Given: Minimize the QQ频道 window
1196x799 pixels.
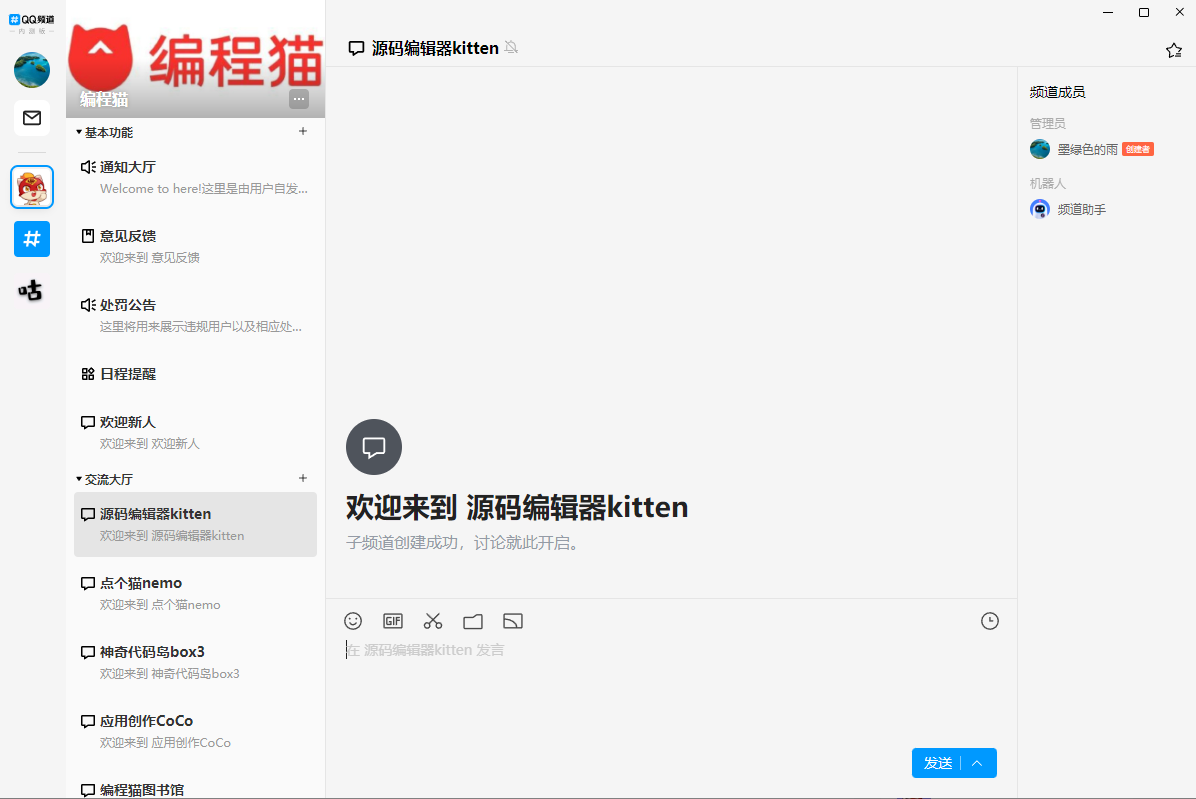Looking at the screenshot, I should pyautogui.click(x=1108, y=12).
